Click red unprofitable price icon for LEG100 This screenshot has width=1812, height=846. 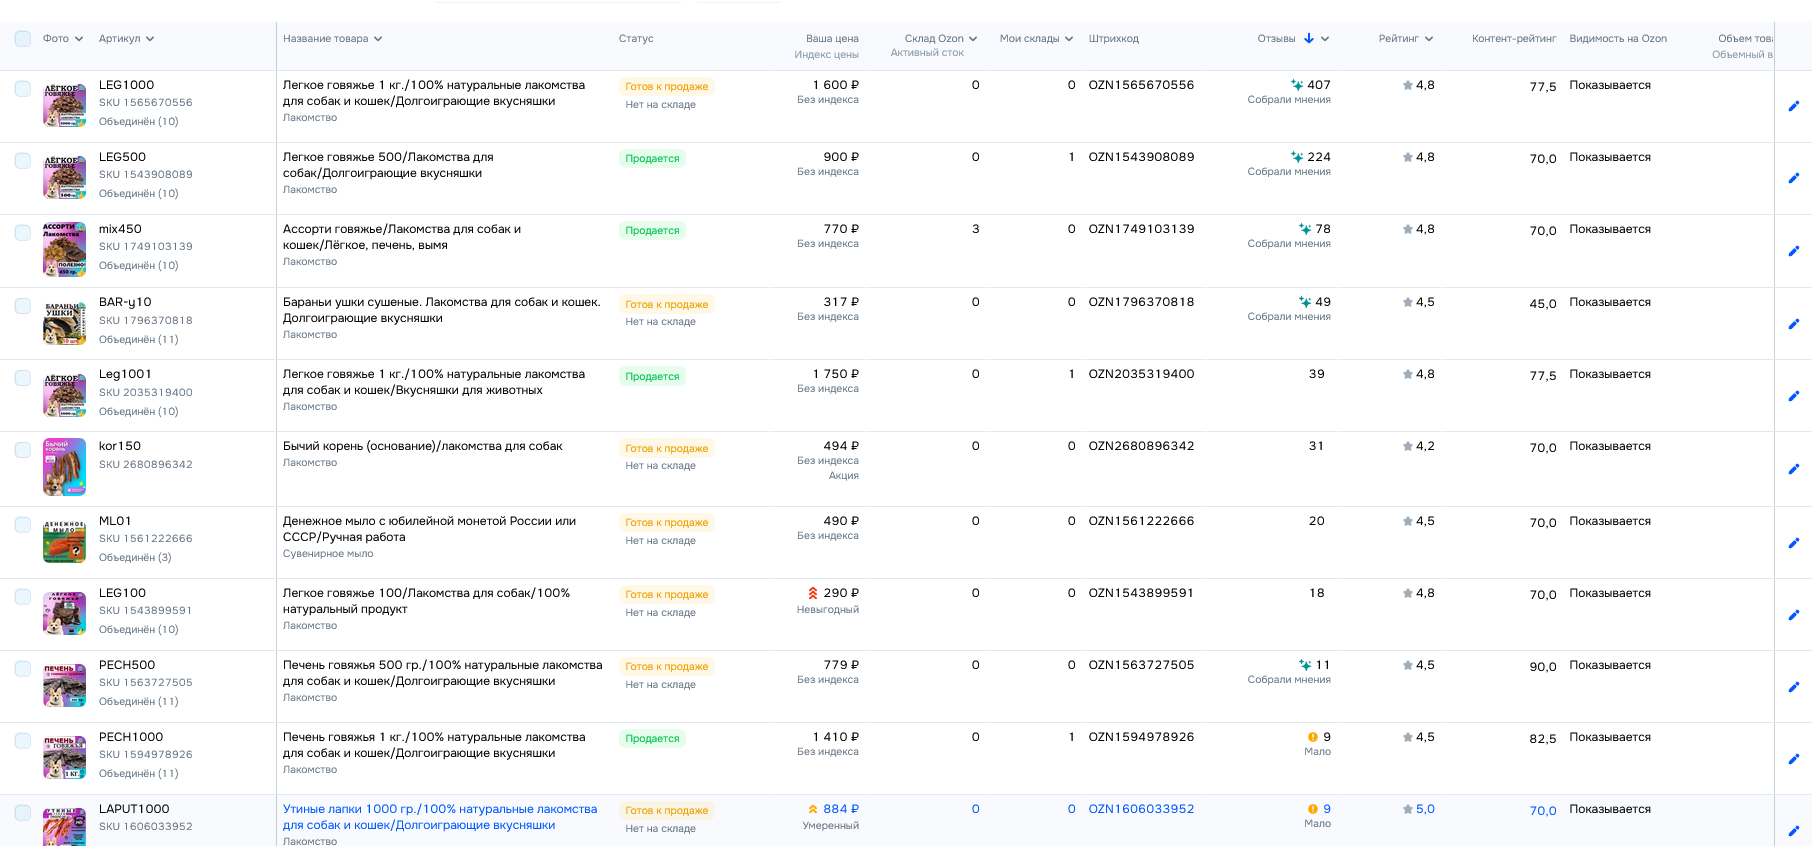click(813, 593)
